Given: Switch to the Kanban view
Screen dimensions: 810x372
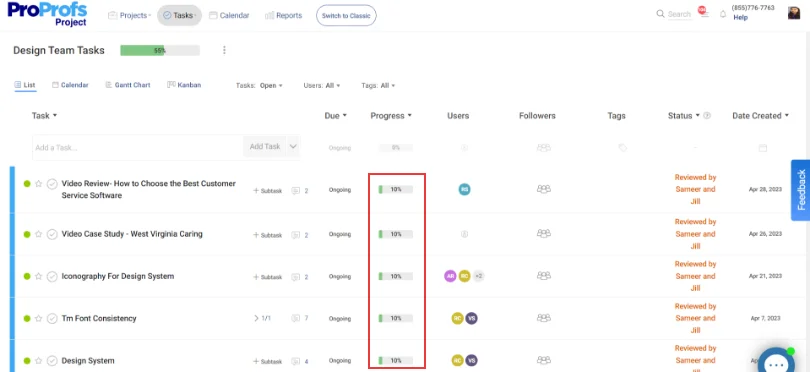Looking at the screenshot, I should click(x=184, y=85).
